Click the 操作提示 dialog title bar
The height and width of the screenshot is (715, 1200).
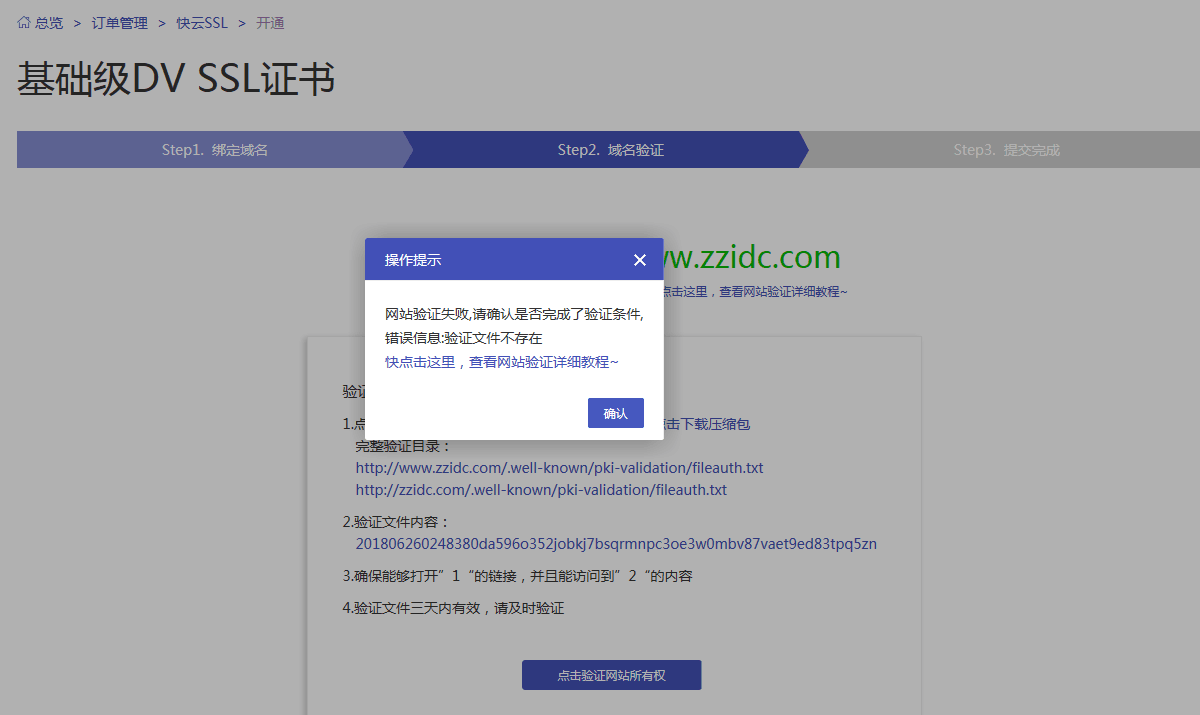pyautogui.click(x=500, y=260)
